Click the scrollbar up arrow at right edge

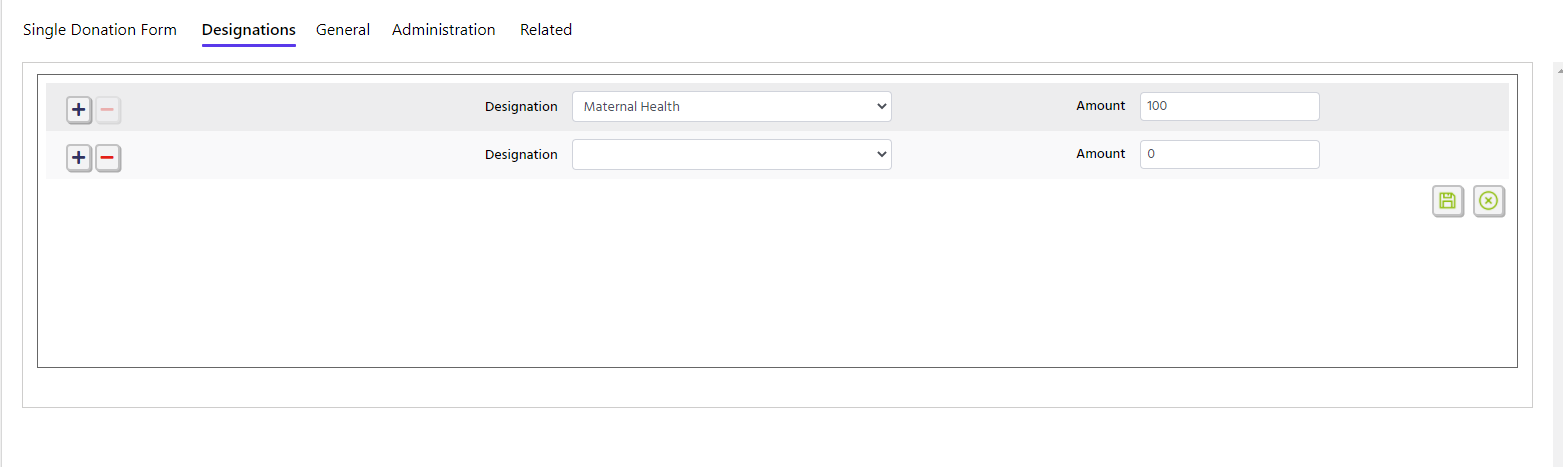[x=1559, y=71]
